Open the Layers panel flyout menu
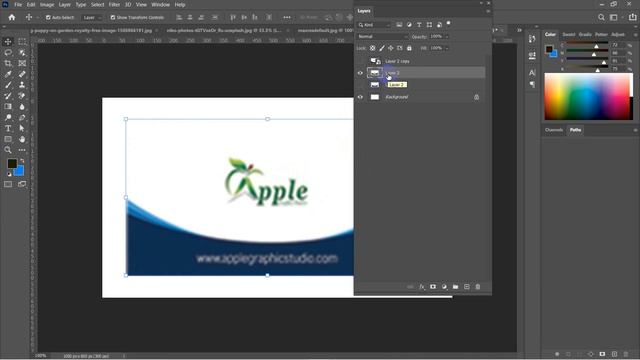Screen dimensions: 640x360 click(488, 11)
